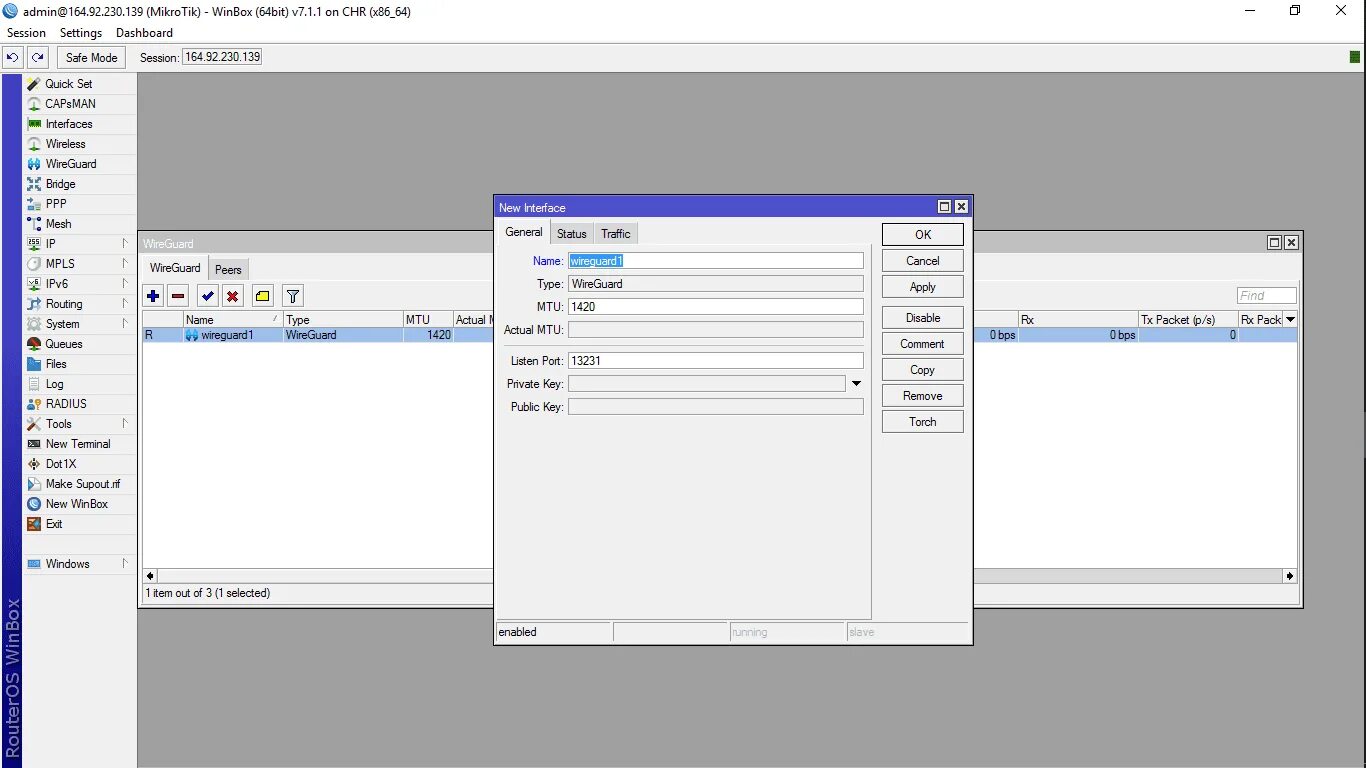The image size is (1366, 768).
Task: Click the Redo arrow in toolbar
Action: pos(38,58)
